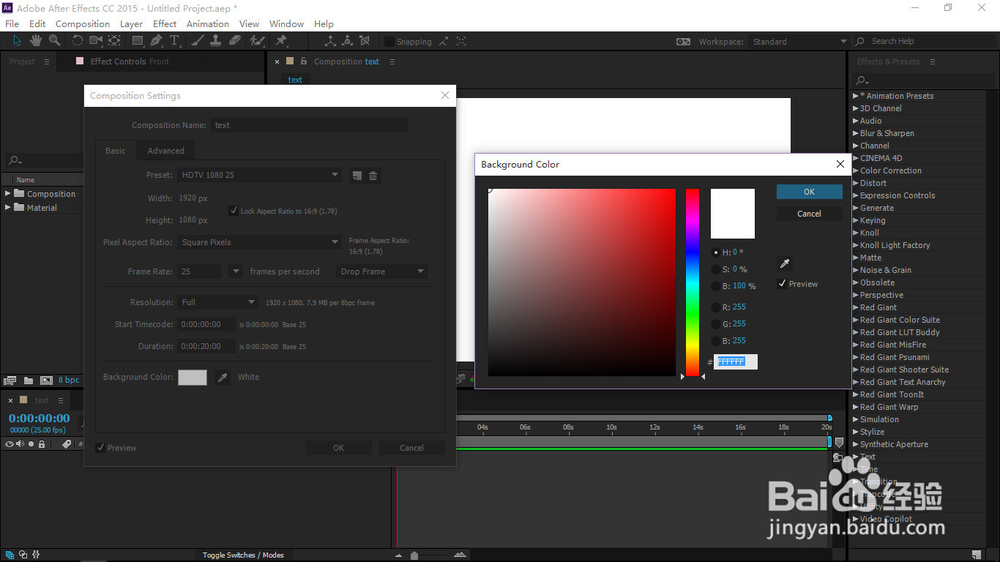Click the vertical hue spectrum slider

pyautogui.click(x=692, y=282)
